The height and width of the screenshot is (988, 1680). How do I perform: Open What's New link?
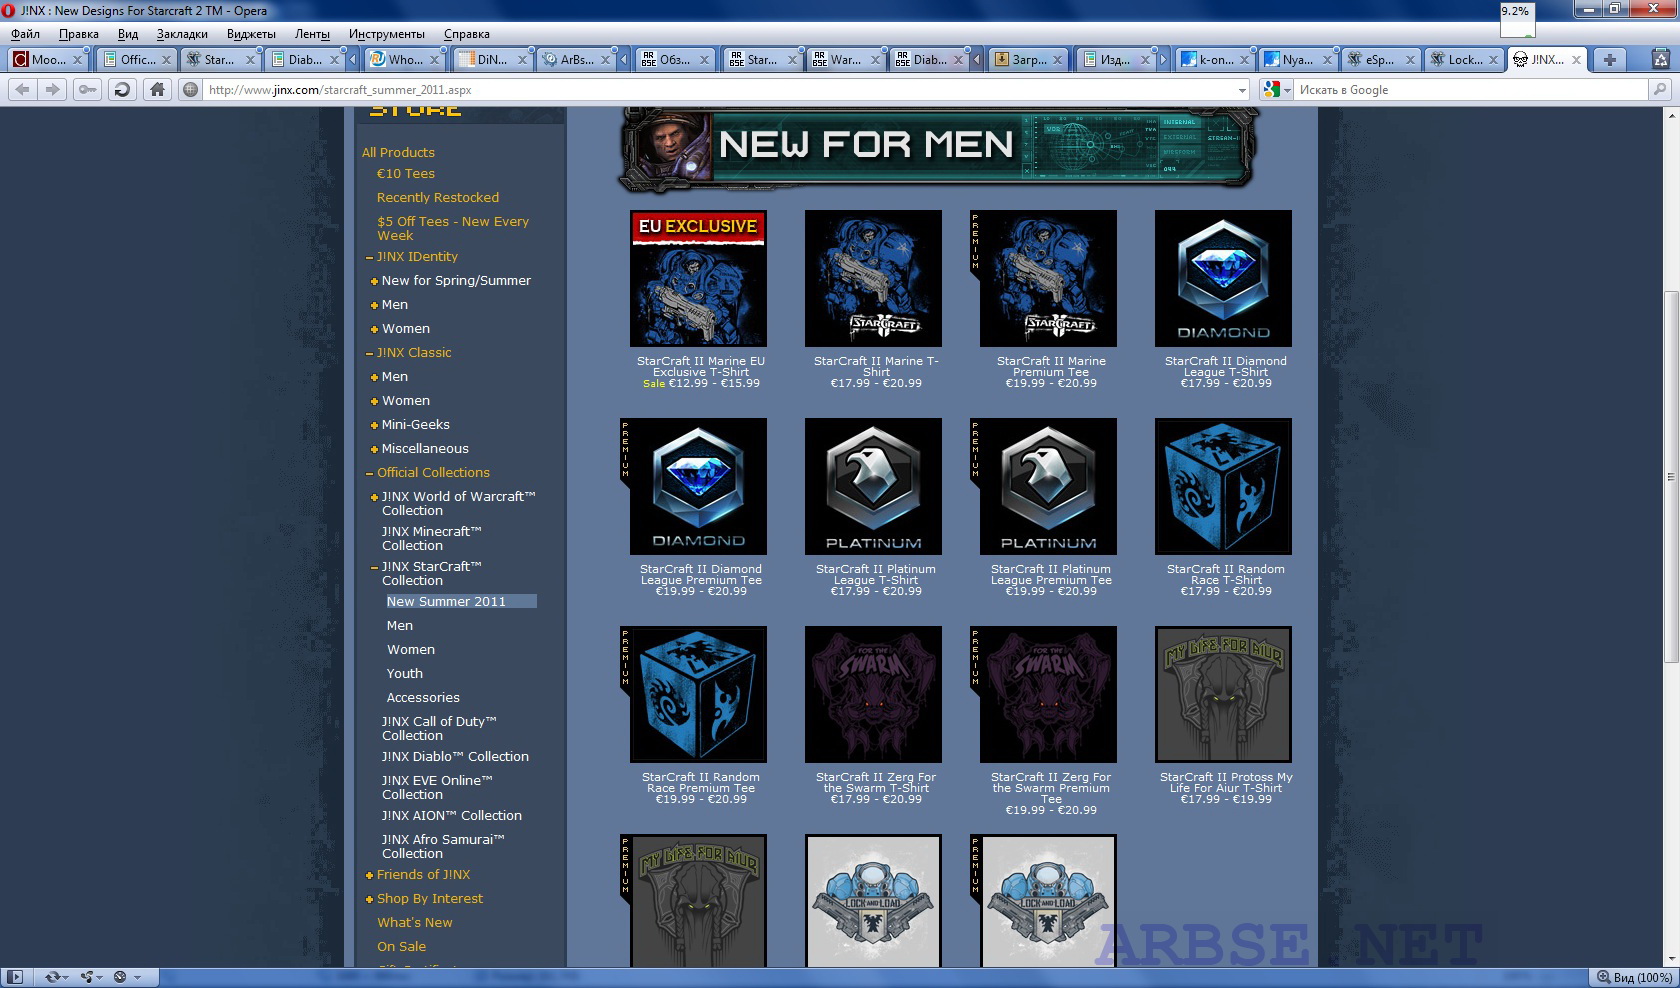[x=415, y=922]
